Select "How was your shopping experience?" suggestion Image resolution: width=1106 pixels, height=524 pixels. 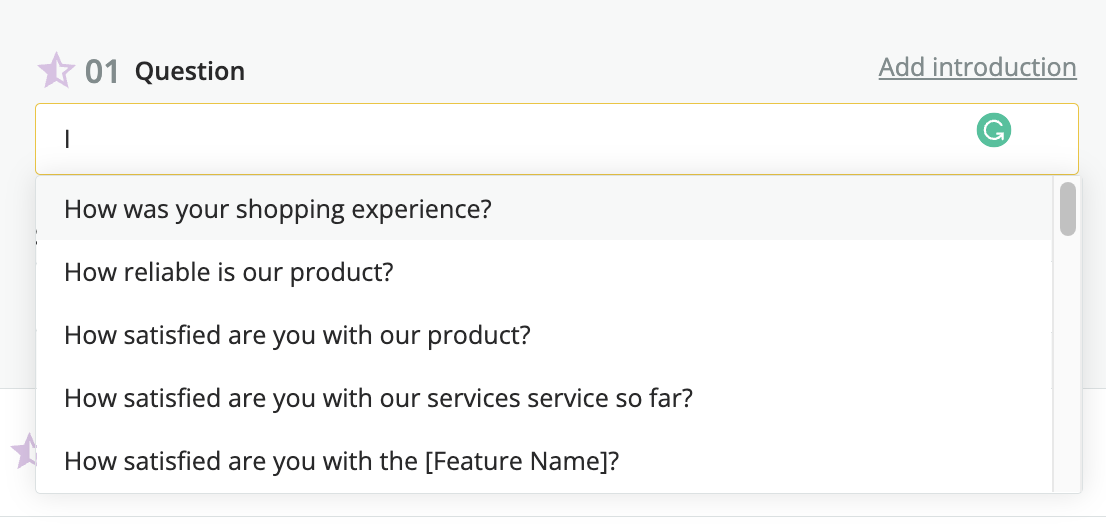click(x=544, y=209)
